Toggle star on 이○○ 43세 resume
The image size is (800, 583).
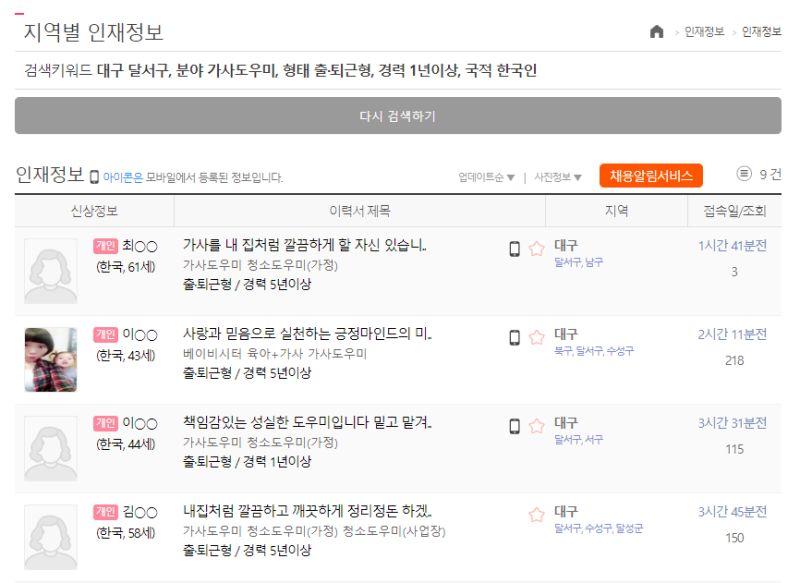tap(536, 337)
